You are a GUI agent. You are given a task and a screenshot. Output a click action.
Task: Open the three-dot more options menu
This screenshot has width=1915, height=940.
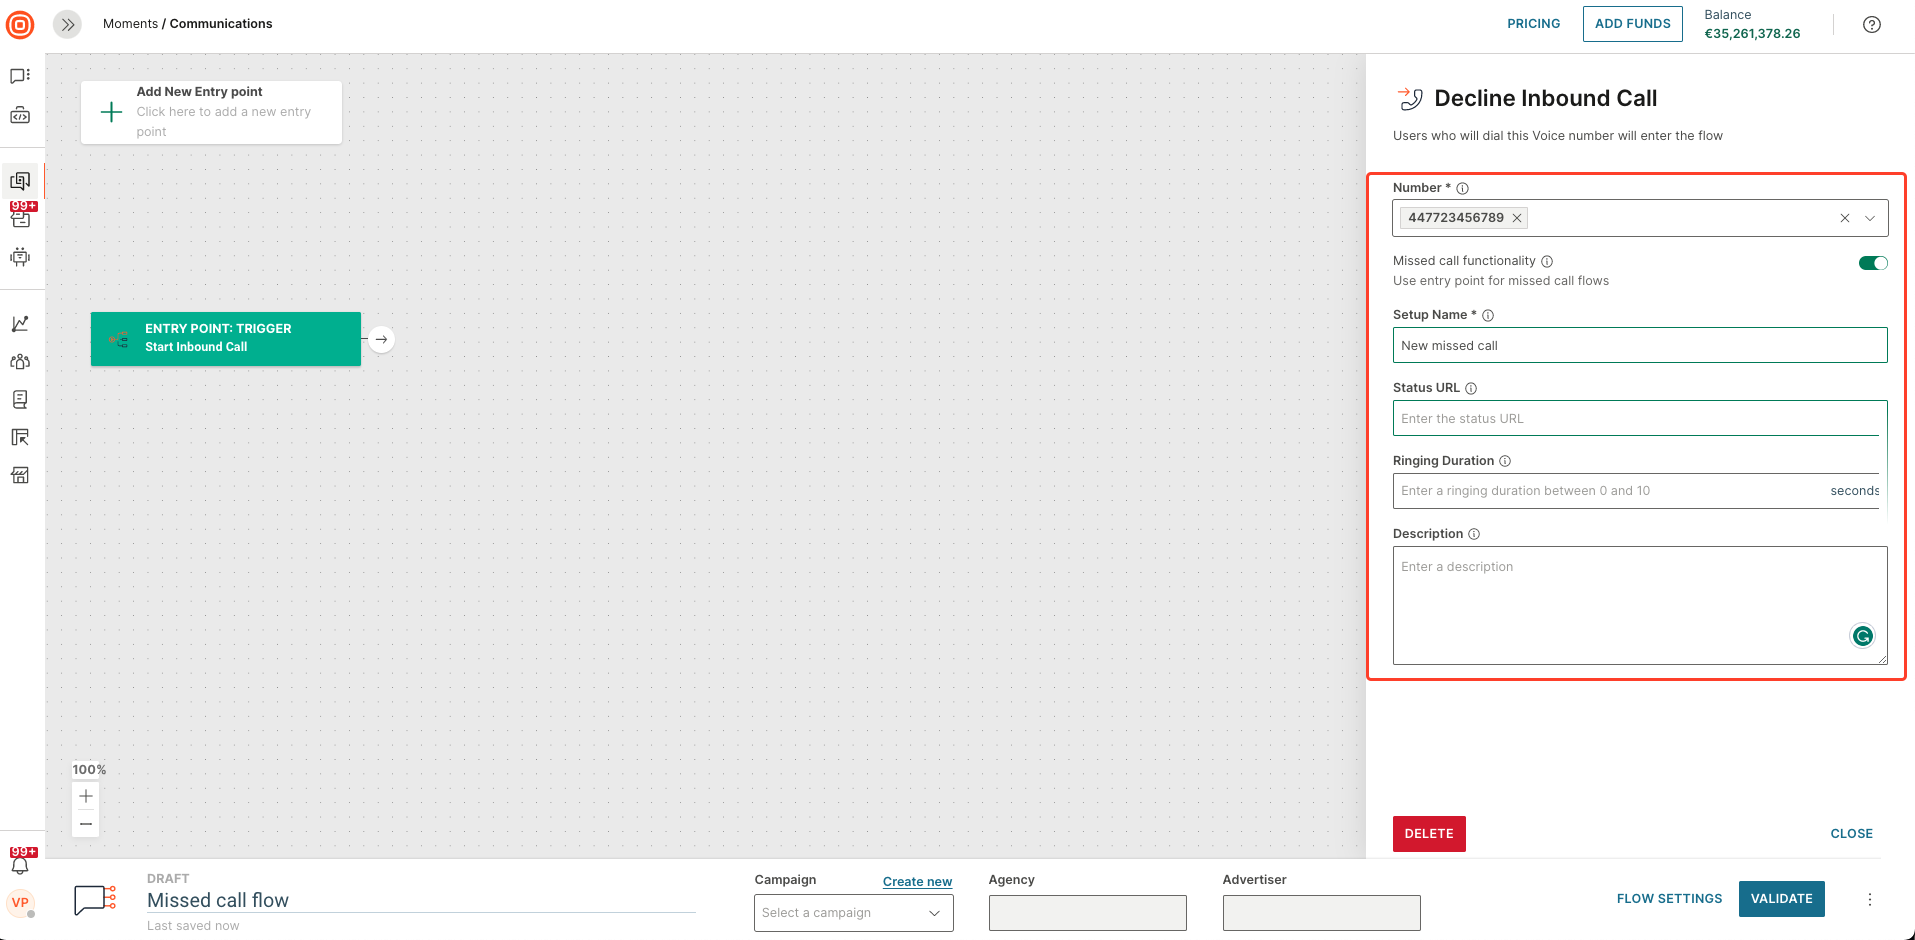click(x=1869, y=899)
